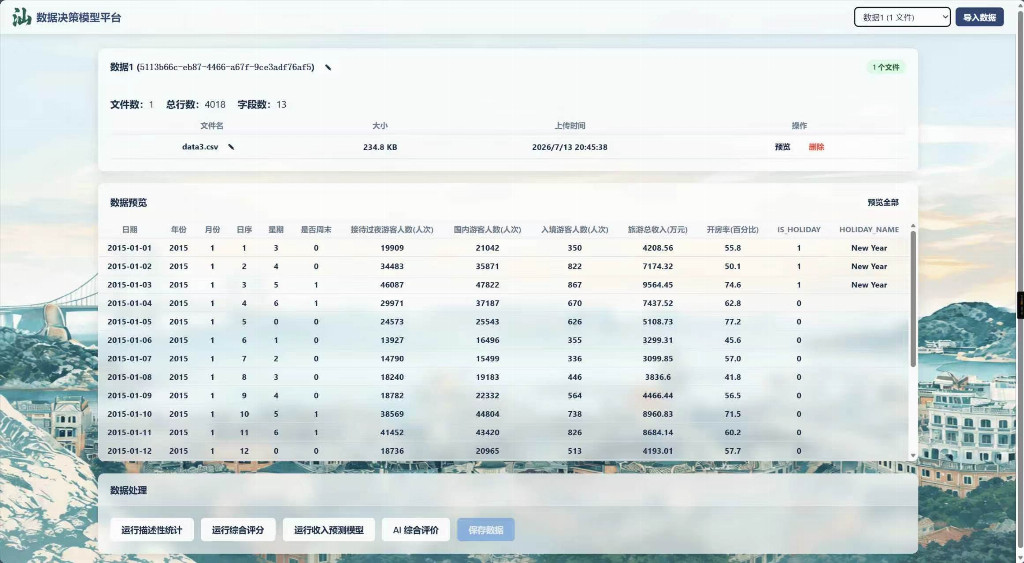This screenshot has width=1024, height=563.
Task: Click the 日期 column header
Action: pyautogui.click(x=129, y=230)
